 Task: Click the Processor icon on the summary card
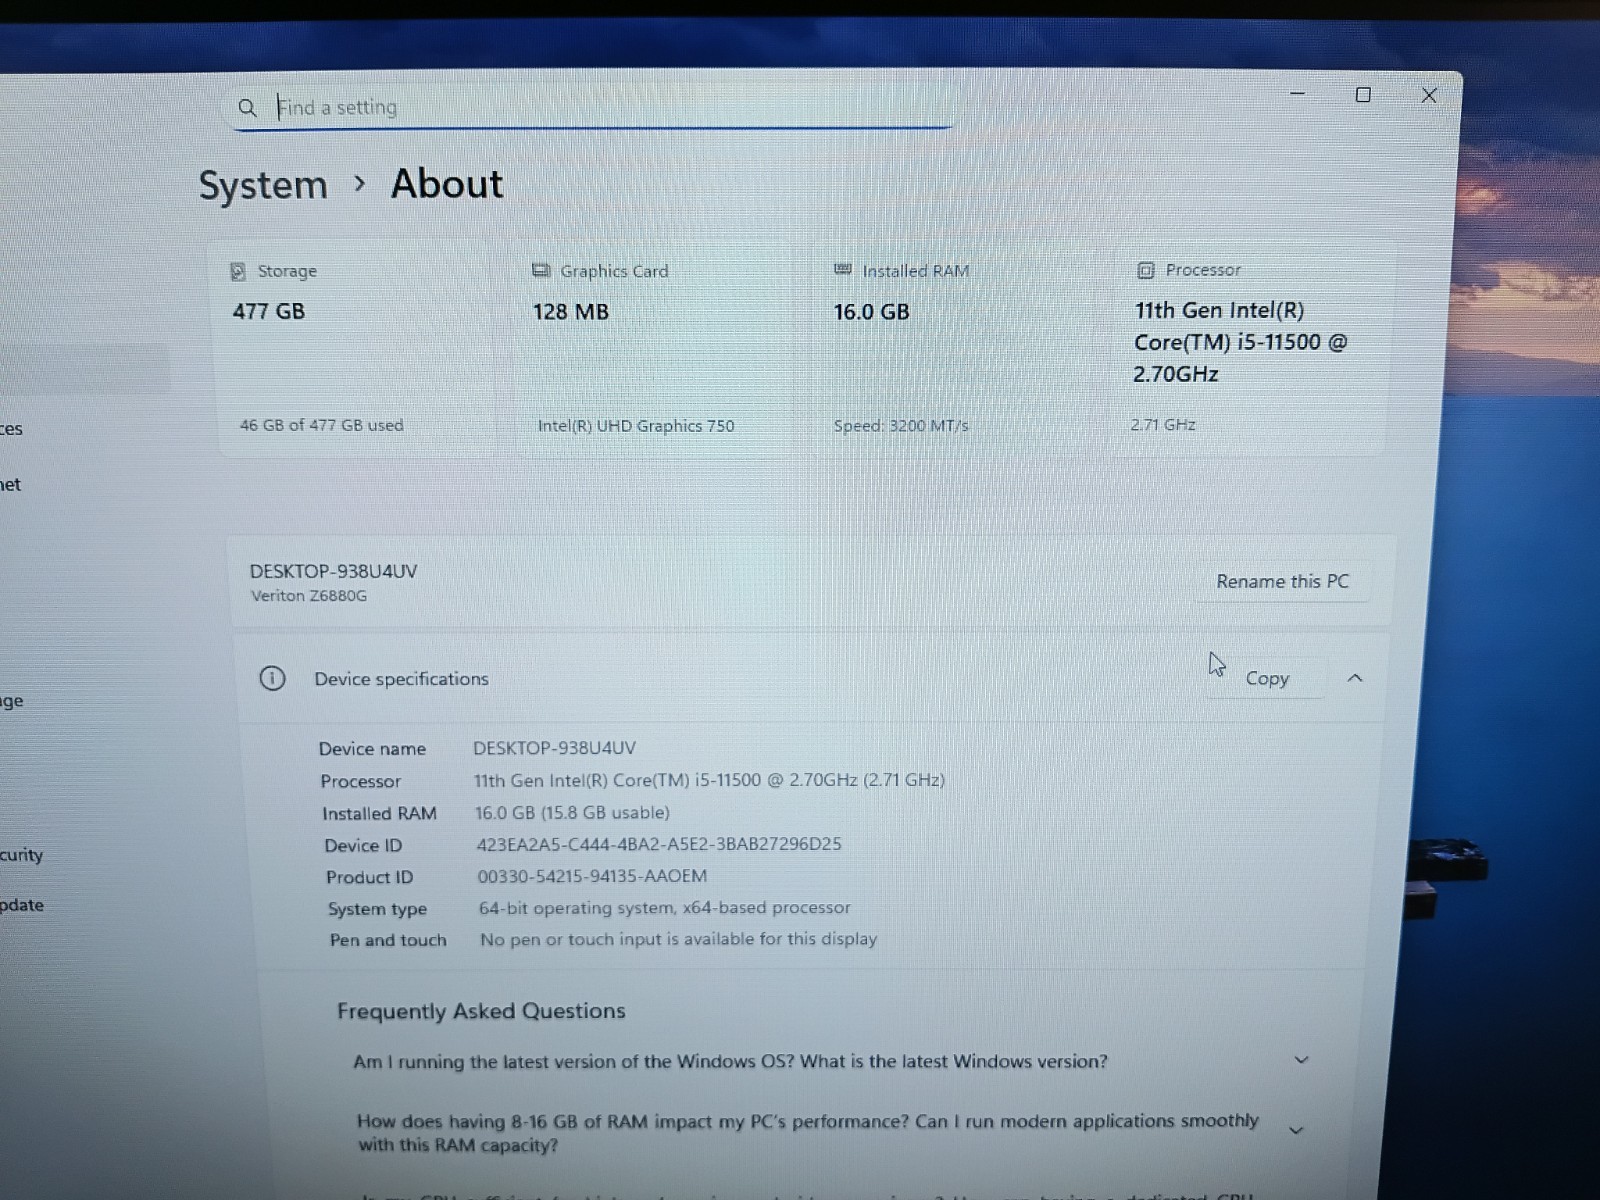click(1146, 269)
